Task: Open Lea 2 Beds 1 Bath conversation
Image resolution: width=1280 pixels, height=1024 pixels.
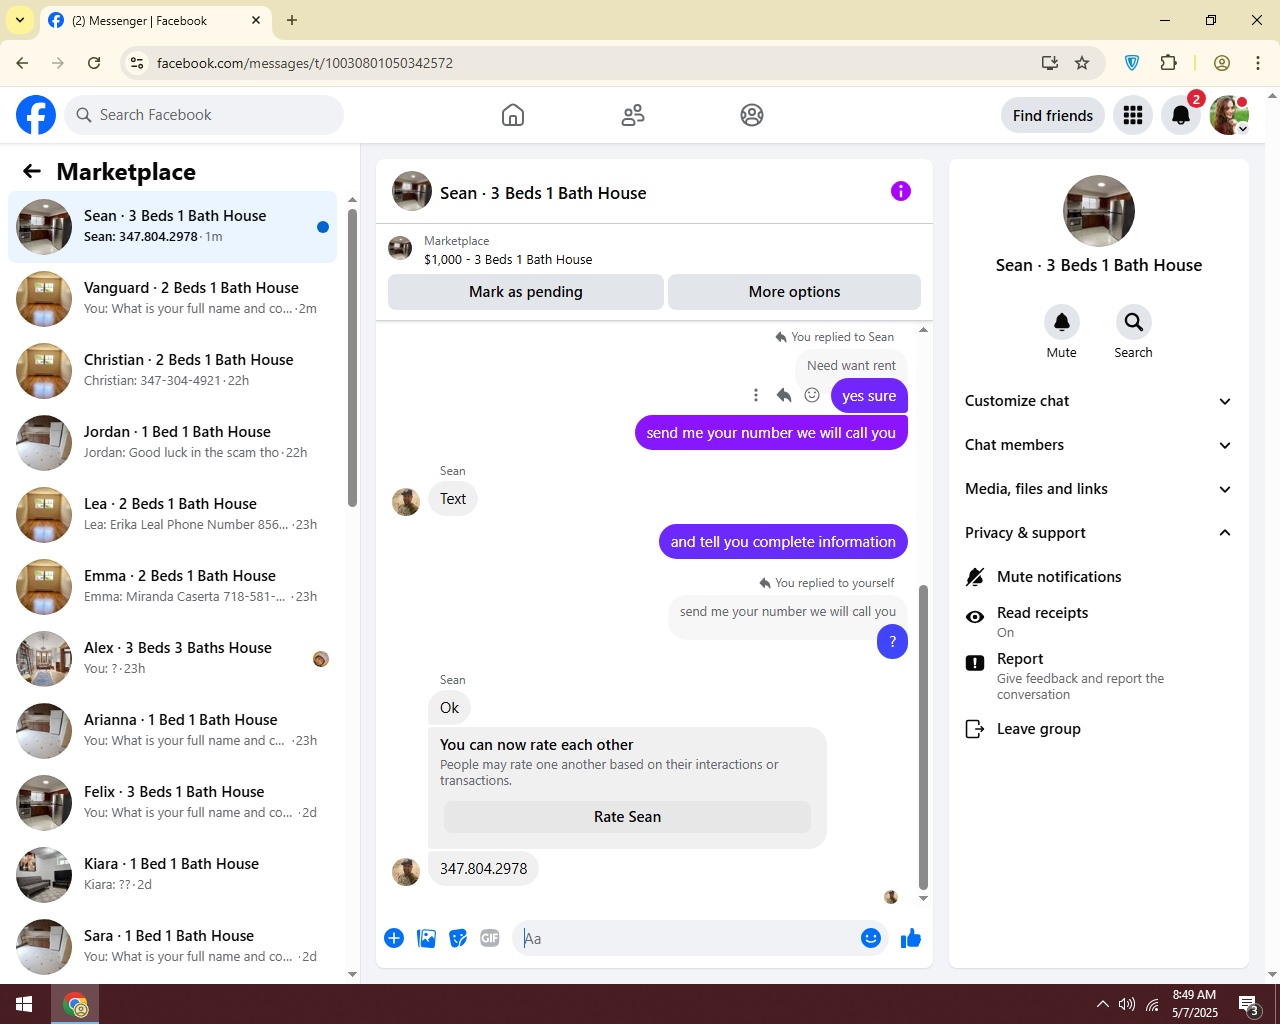Action: [x=172, y=515]
